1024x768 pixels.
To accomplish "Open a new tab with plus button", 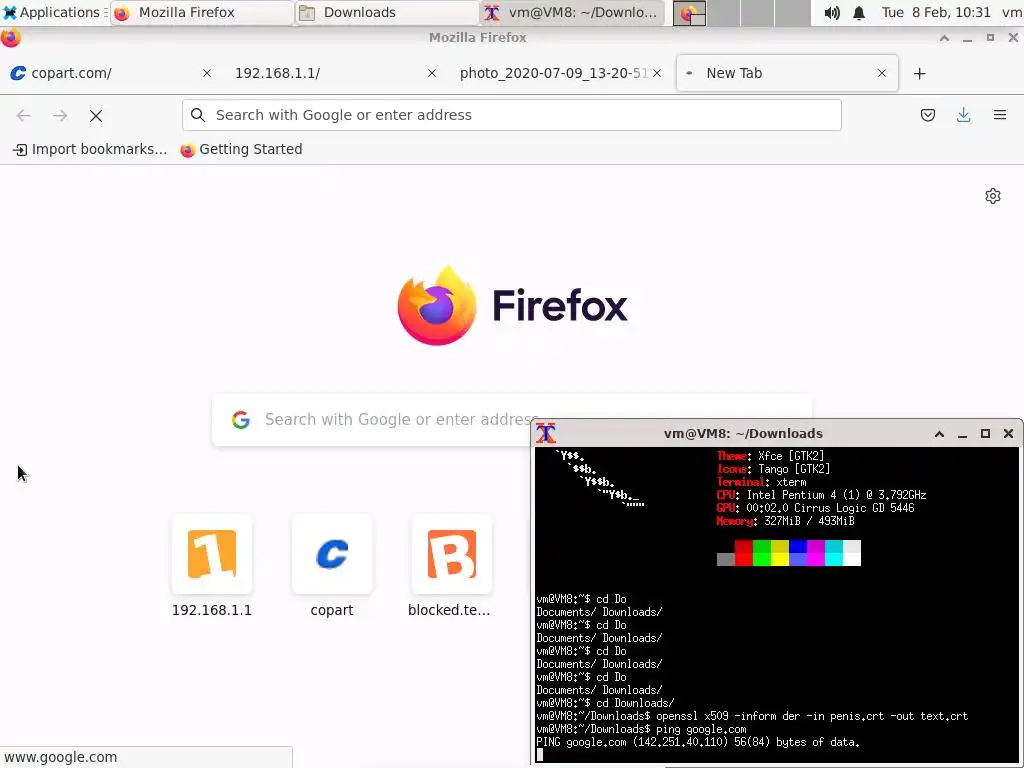I will coord(920,73).
